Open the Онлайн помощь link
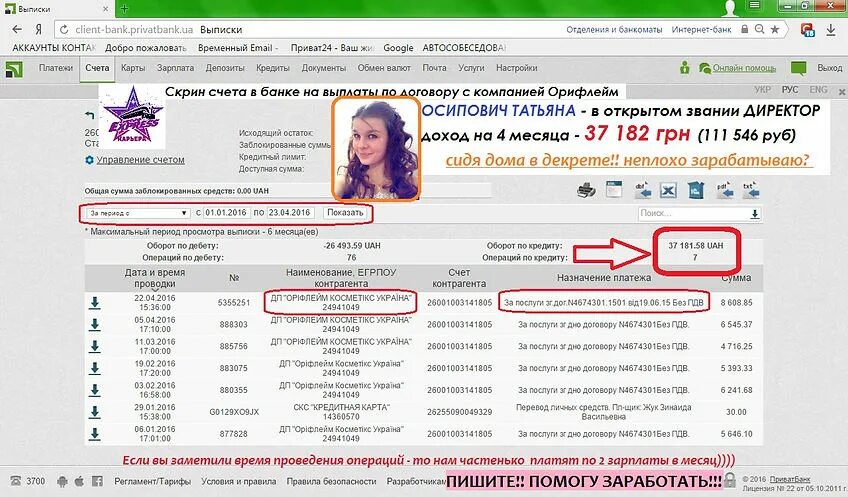The width and height of the screenshot is (848, 497). pyautogui.click(x=744, y=68)
